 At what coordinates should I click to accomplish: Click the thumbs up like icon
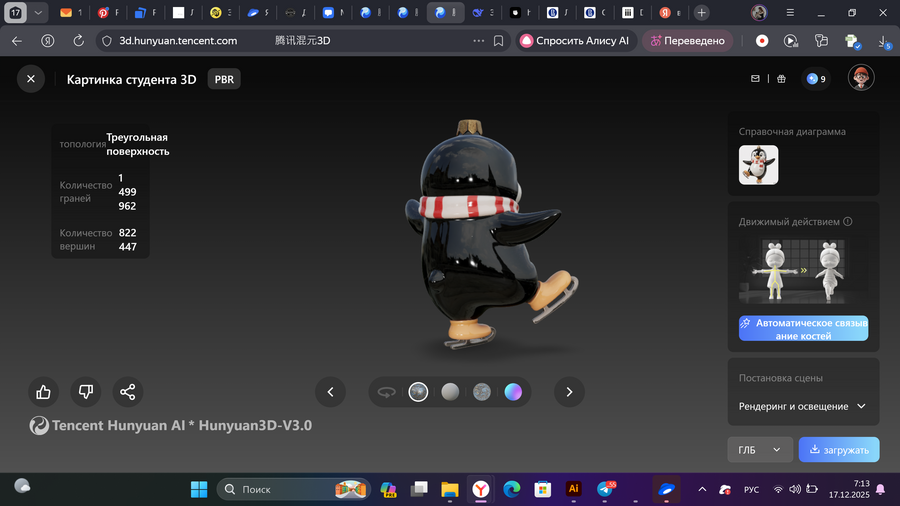point(44,392)
